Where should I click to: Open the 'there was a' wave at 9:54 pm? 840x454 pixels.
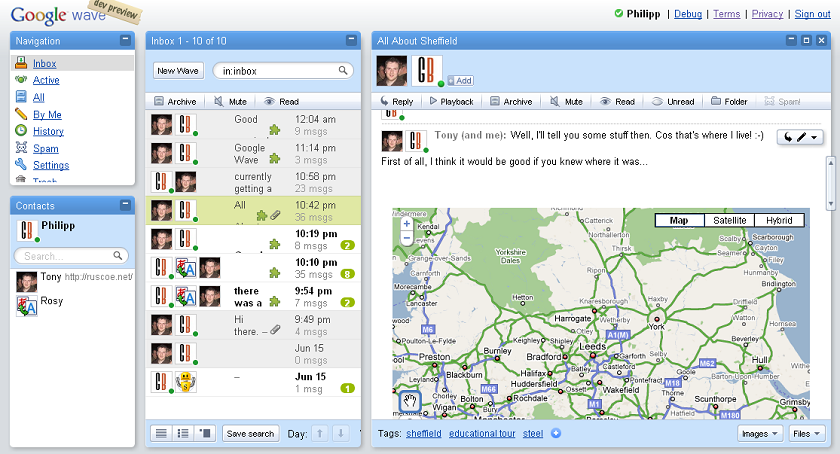(253, 296)
